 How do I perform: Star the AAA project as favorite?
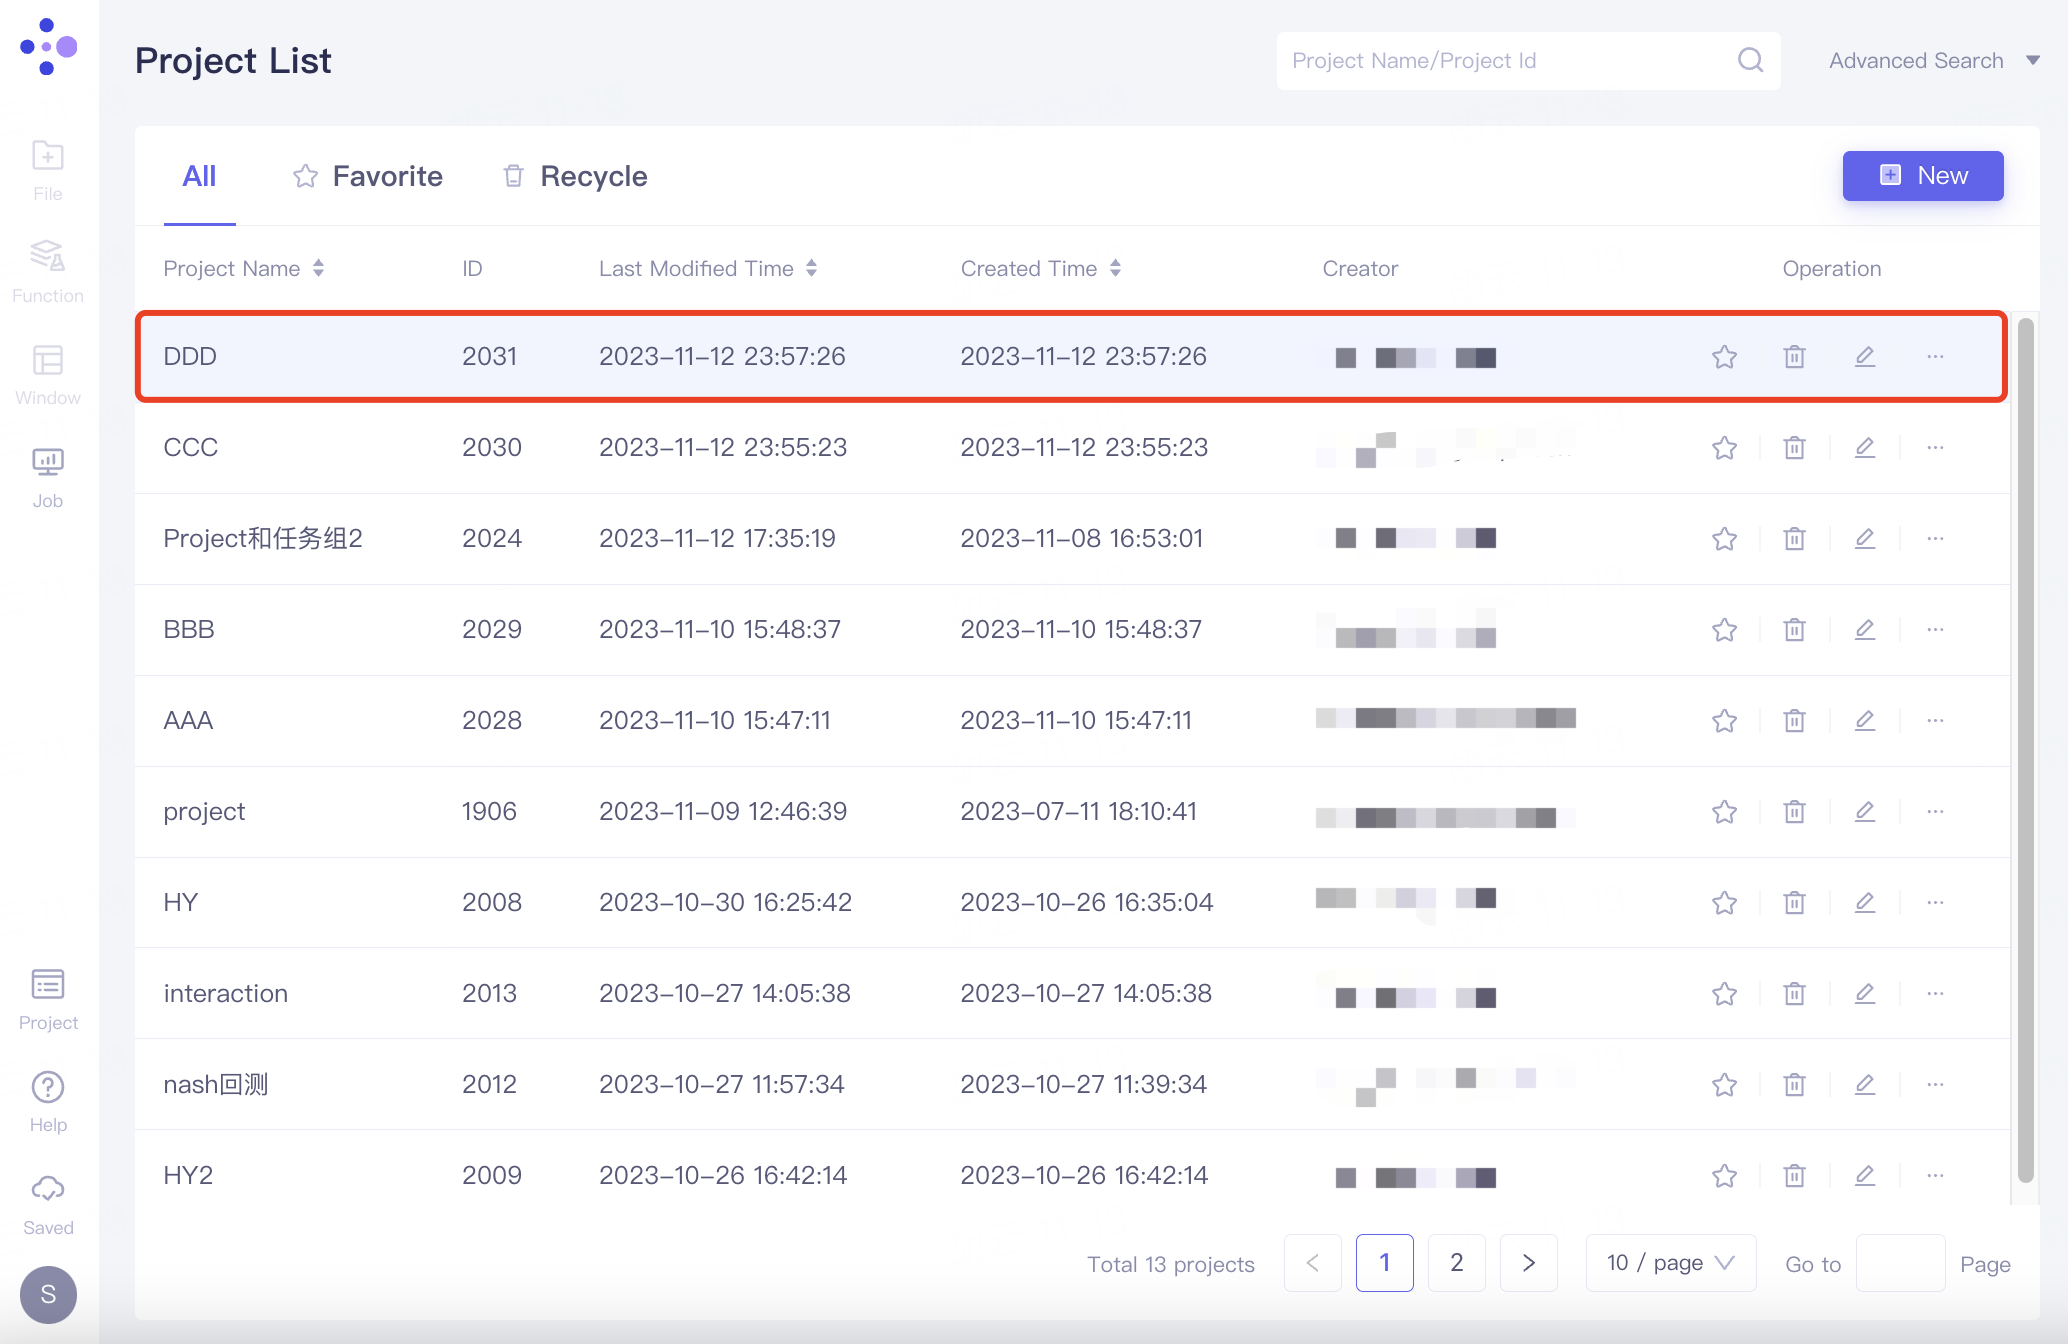pos(1724,720)
